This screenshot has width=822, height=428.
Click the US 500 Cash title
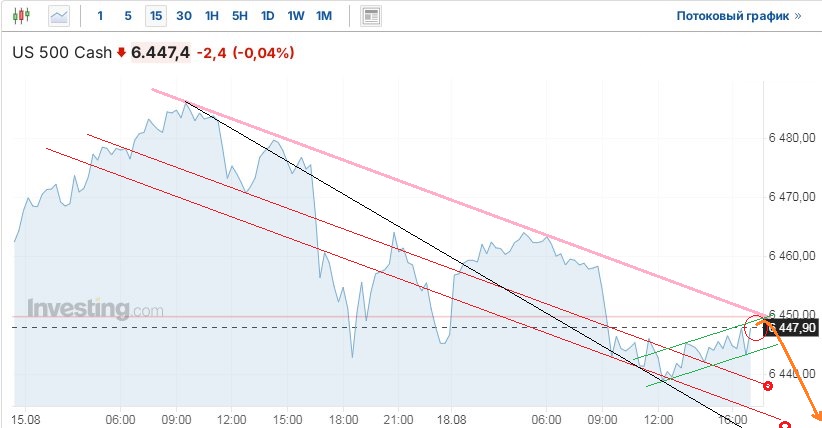[x=62, y=52]
